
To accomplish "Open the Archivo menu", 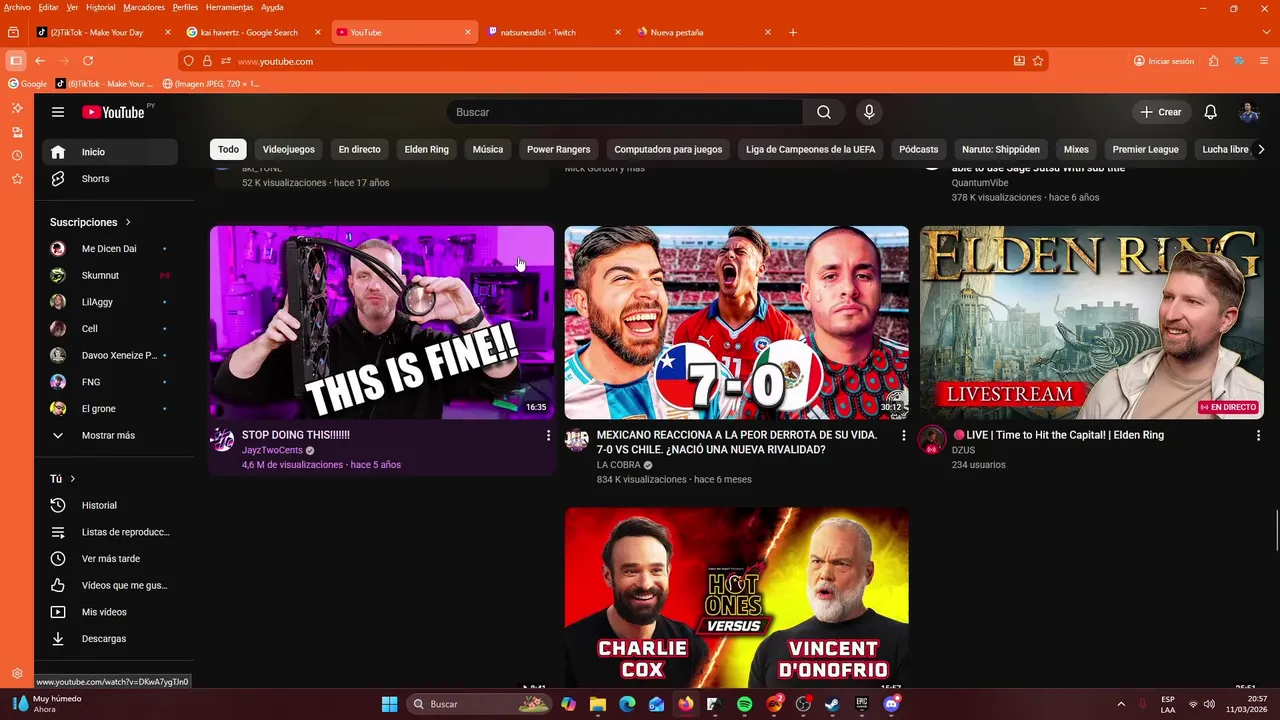I will [x=17, y=7].
